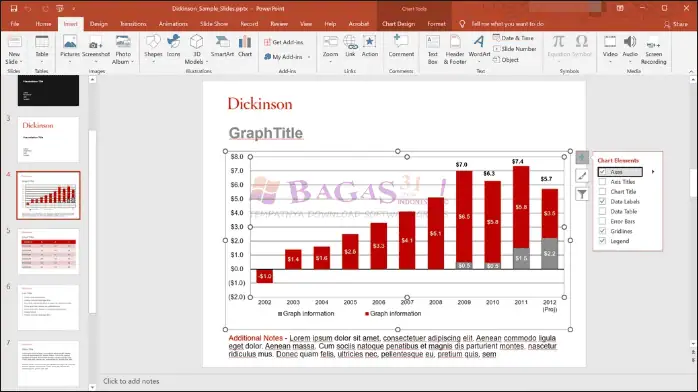
Task: Click to add notes field
Action: click(x=131, y=381)
